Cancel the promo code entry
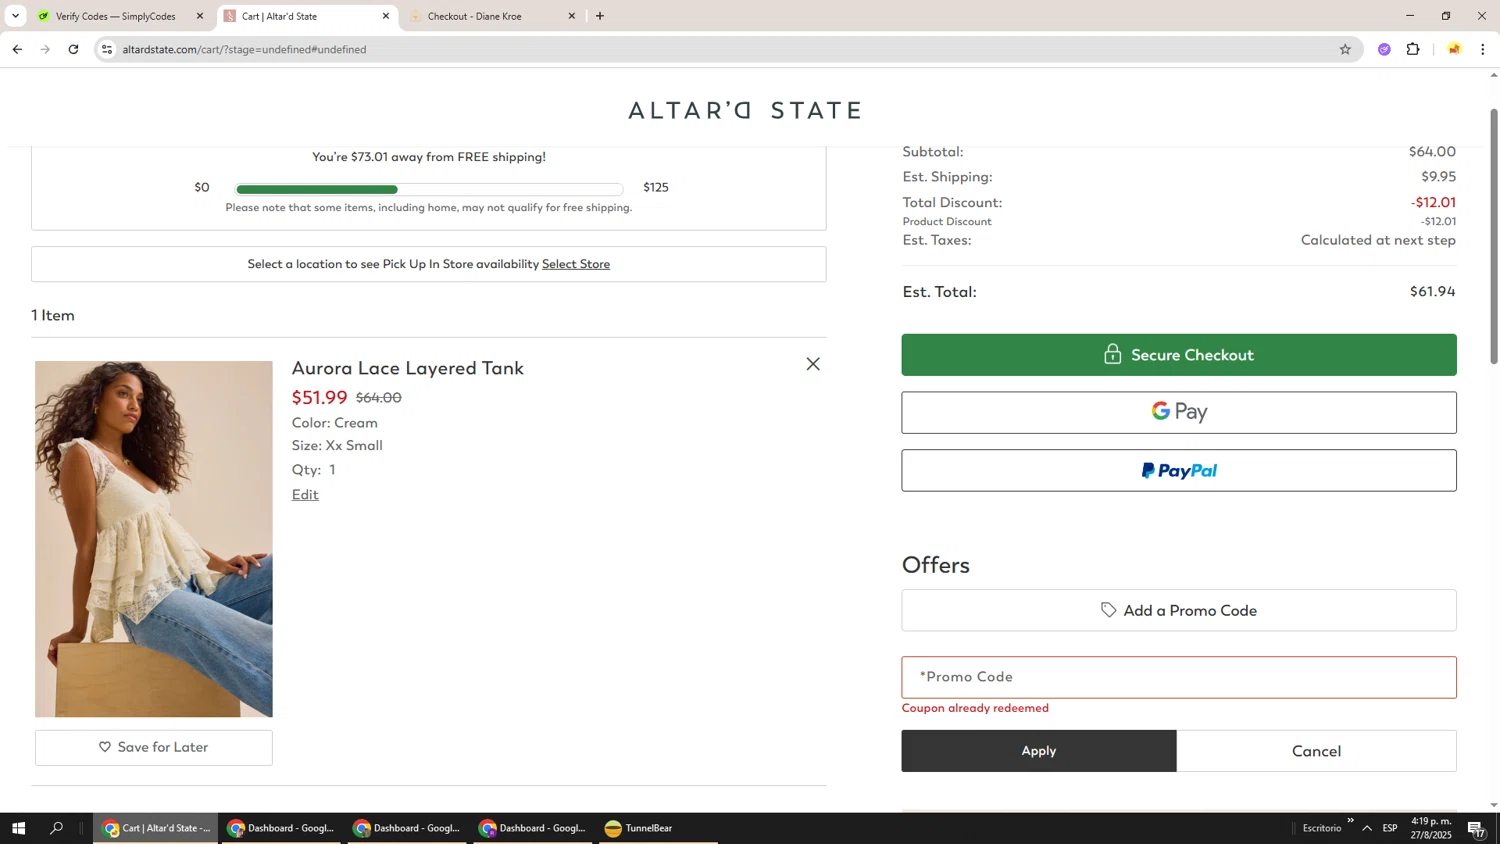1500x844 pixels. 1316,751
